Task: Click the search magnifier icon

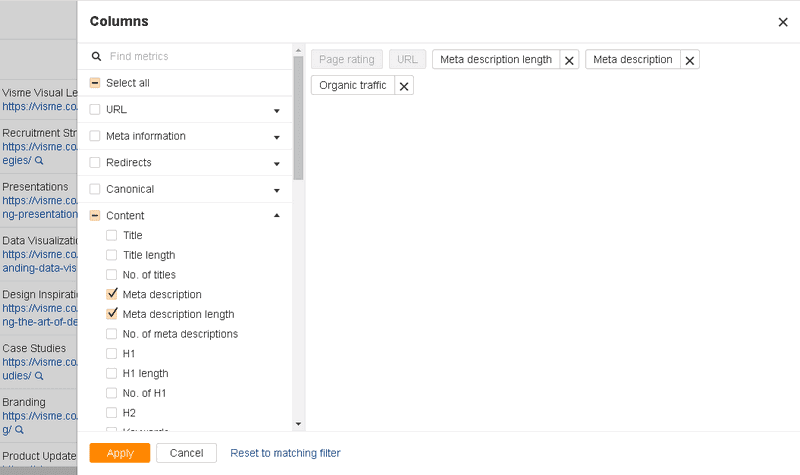Action: [97, 57]
